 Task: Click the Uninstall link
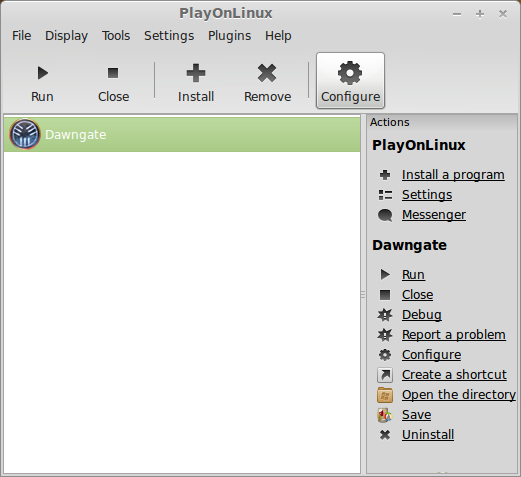point(428,435)
